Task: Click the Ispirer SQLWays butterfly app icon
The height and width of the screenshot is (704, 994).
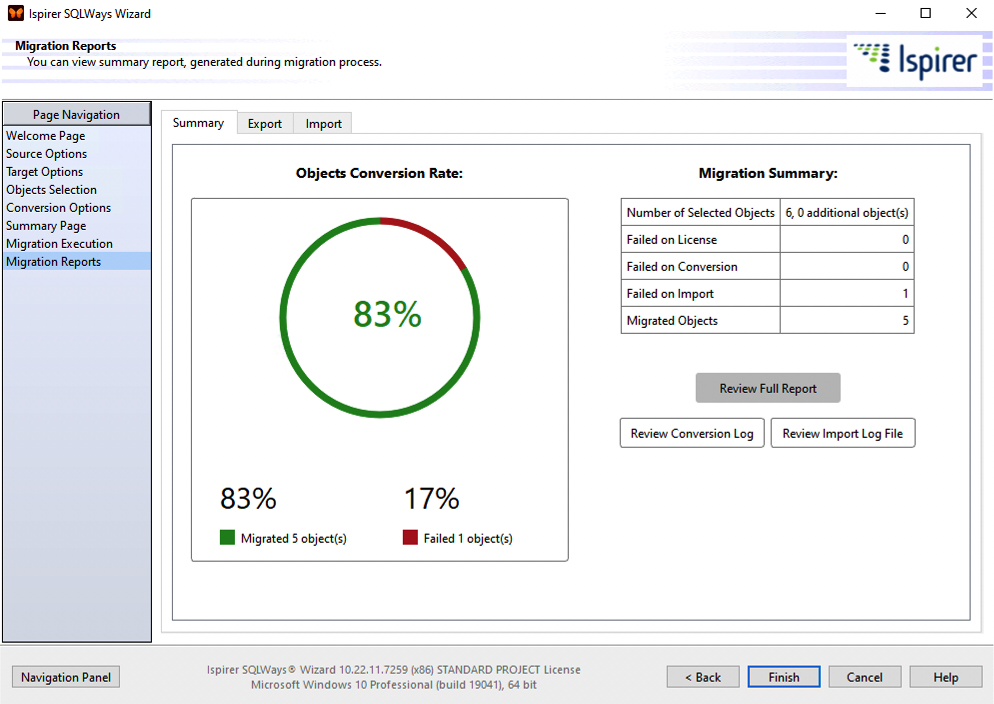Action: pos(16,13)
